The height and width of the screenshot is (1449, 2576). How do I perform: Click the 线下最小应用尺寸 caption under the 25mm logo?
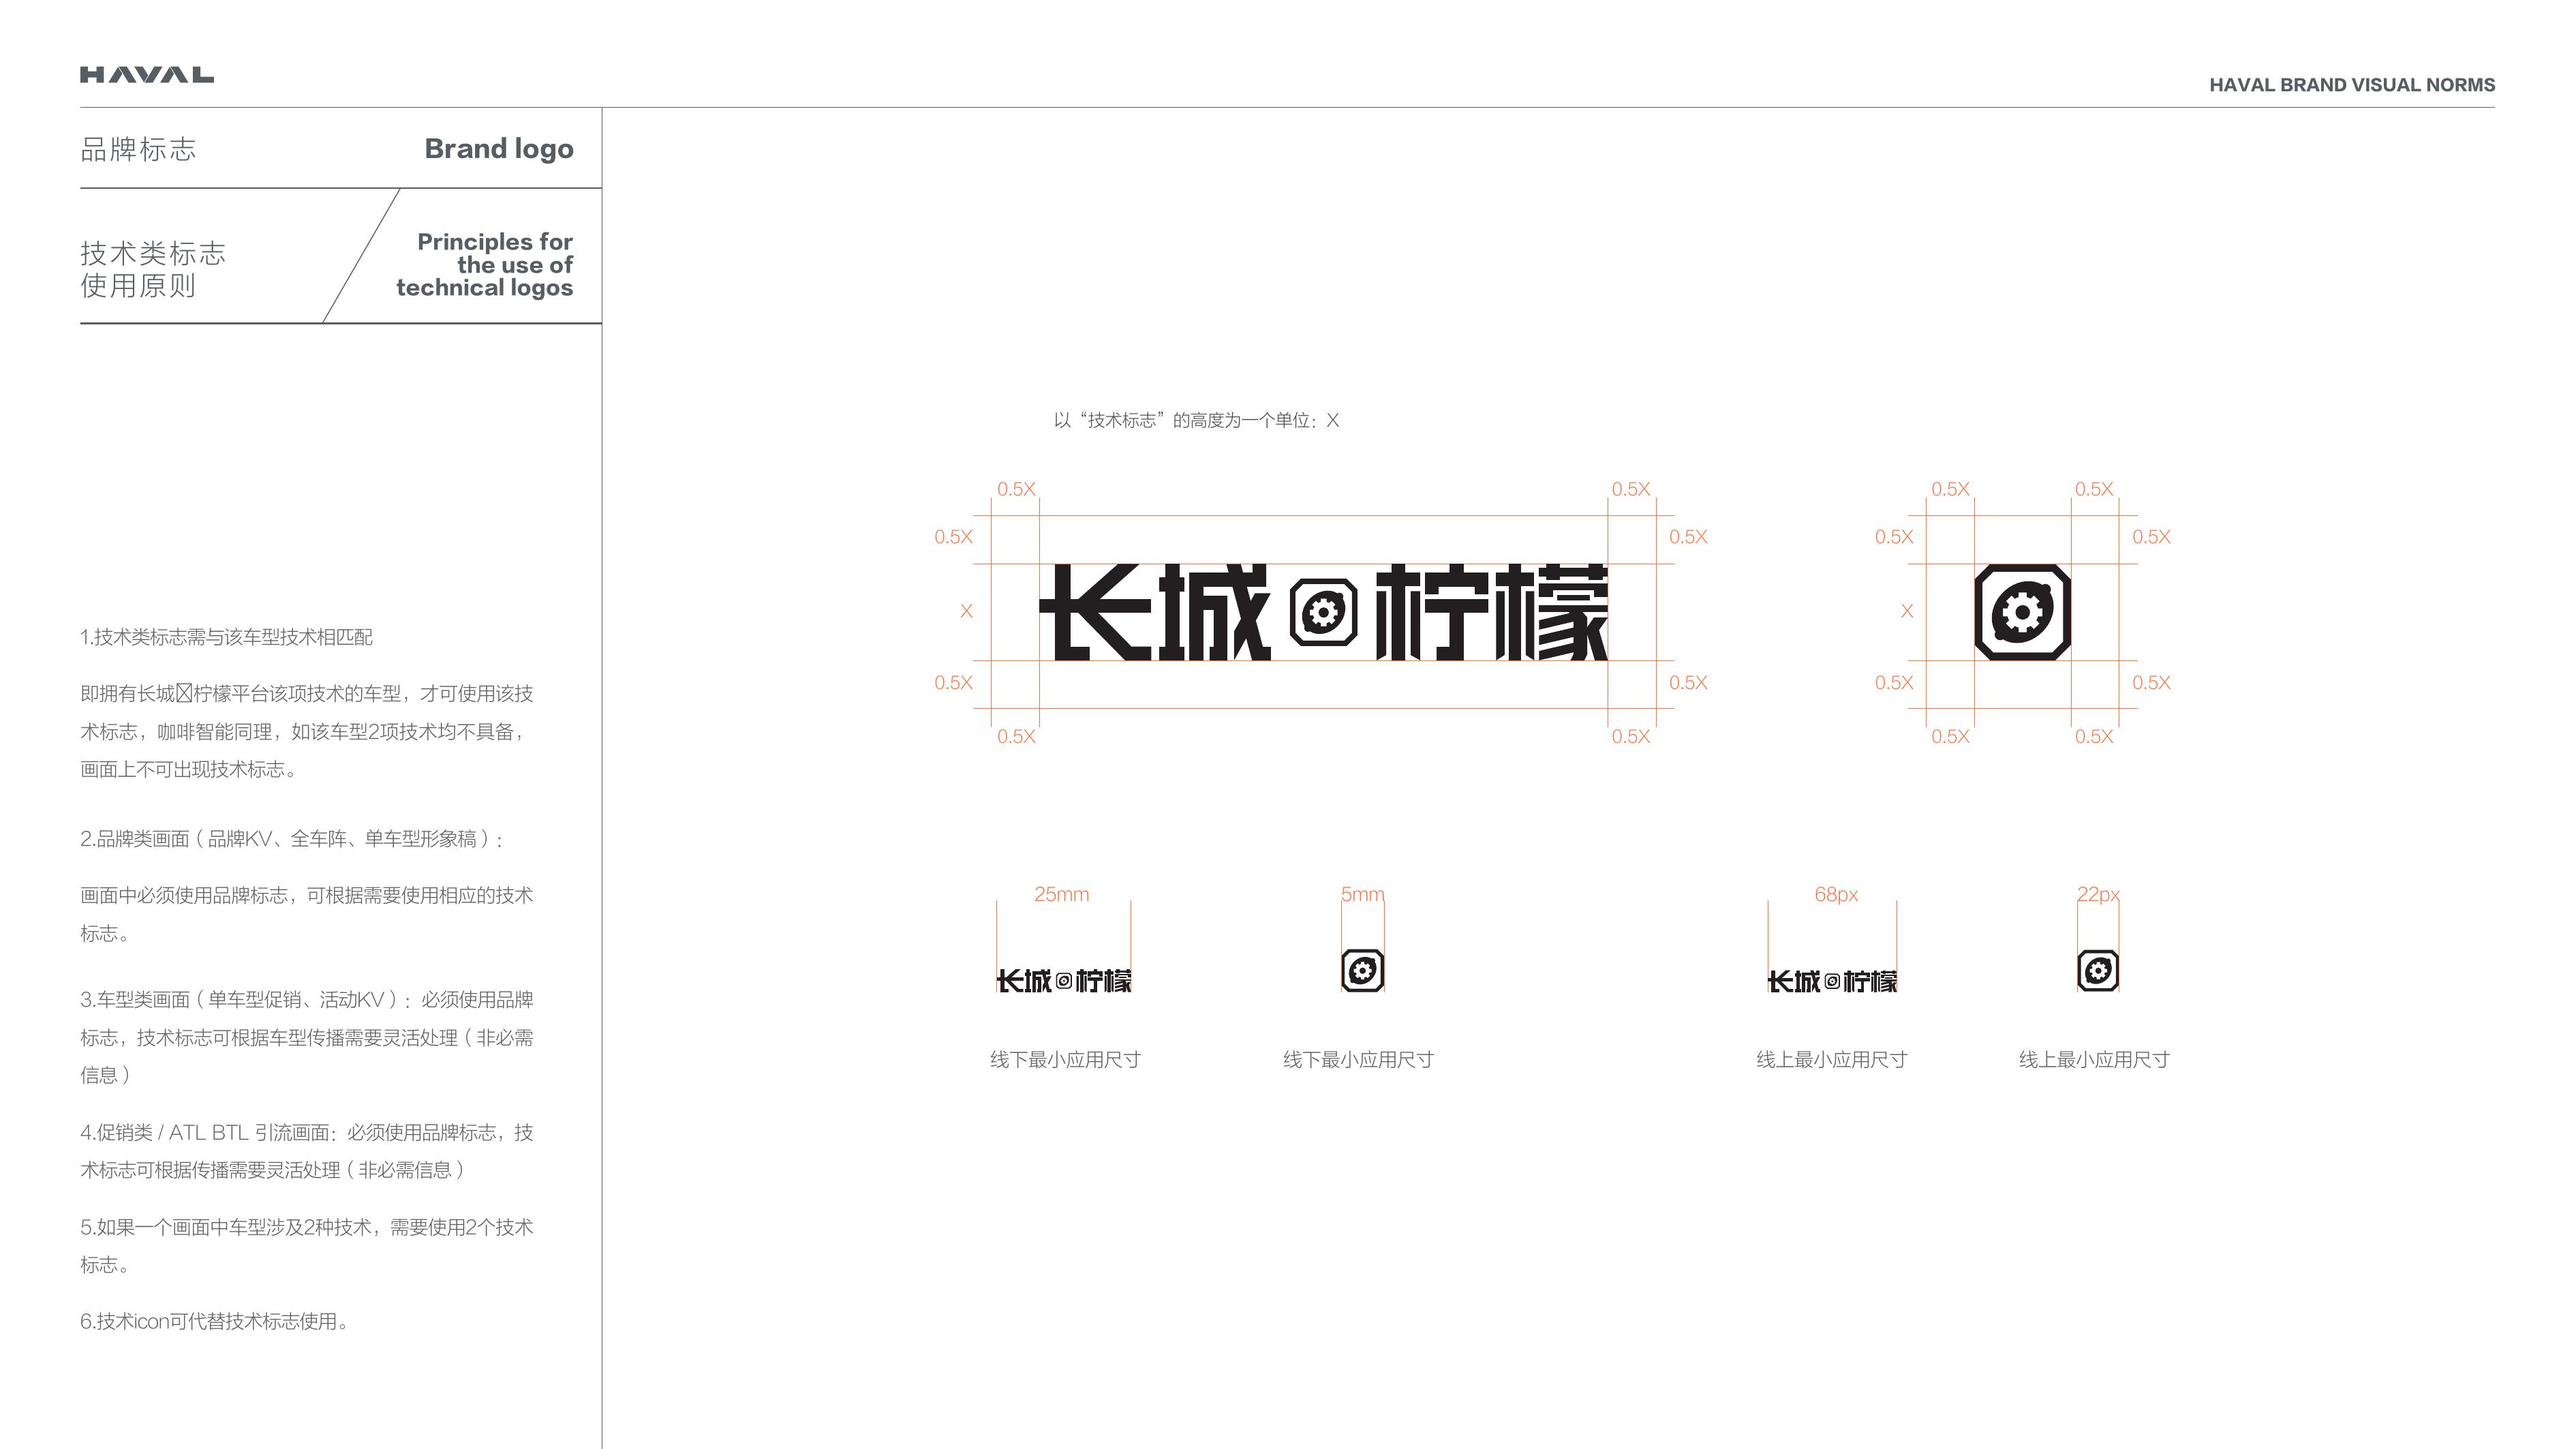point(1066,1059)
